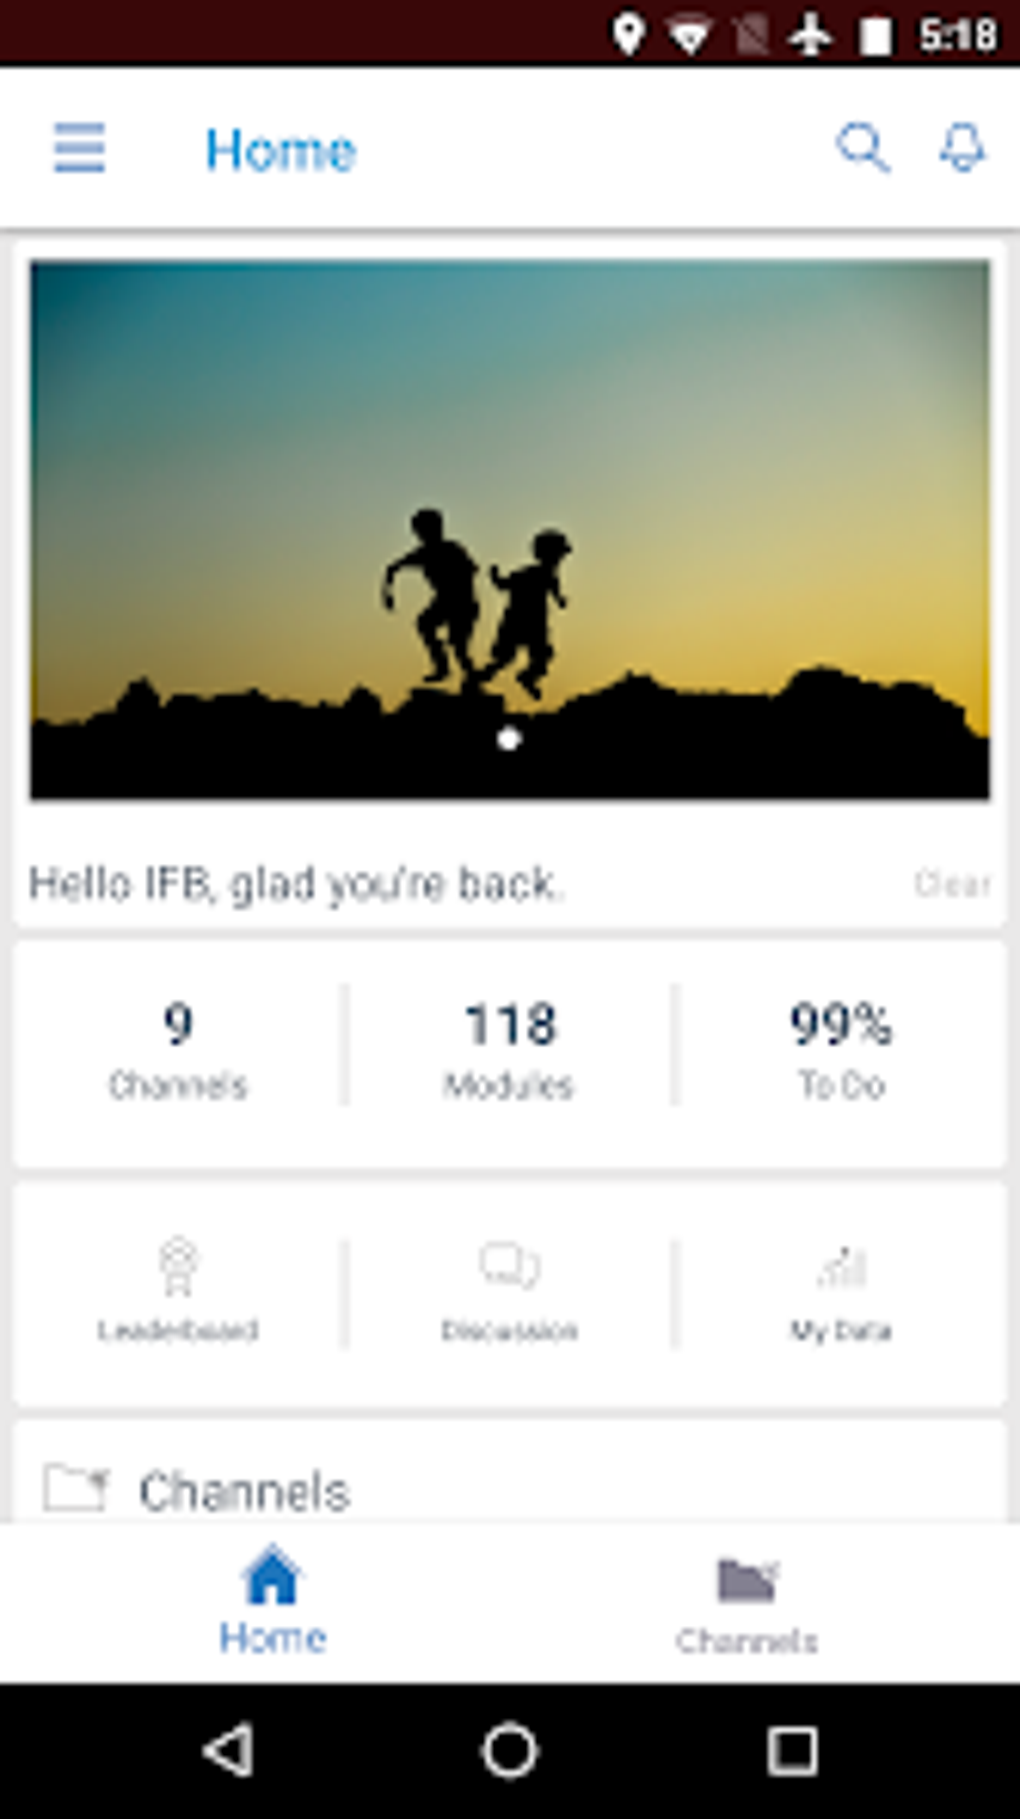Viewport: 1020px width, 1819px height.
Task: Select the Home label in bottom navigation
Action: (x=272, y=1638)
